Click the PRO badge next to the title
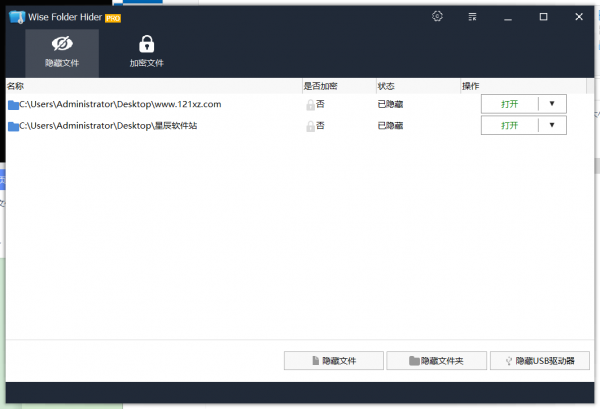This screenshot has height=409, width=600. tap(113, 18)
